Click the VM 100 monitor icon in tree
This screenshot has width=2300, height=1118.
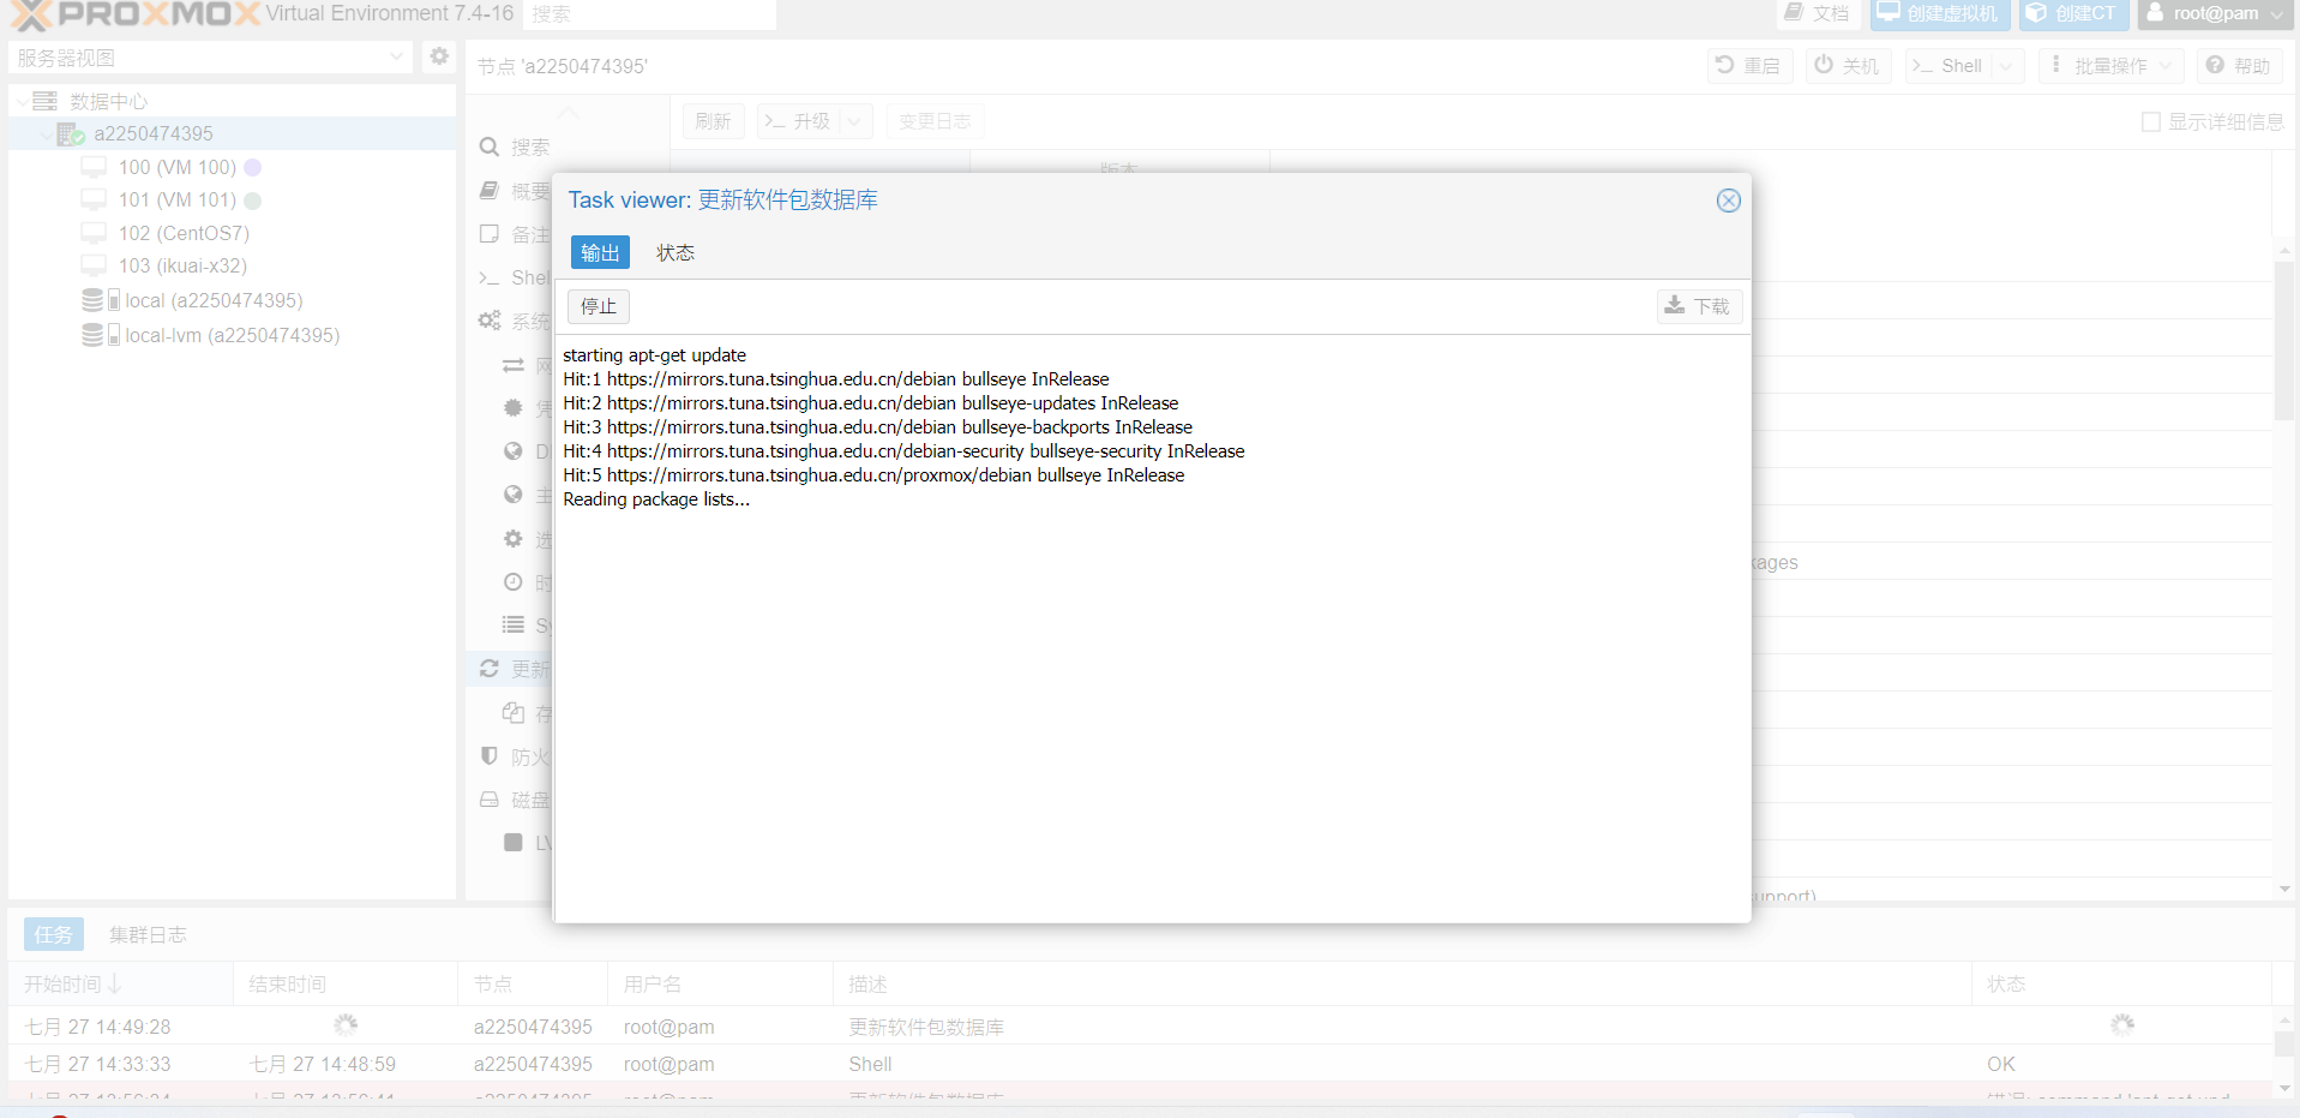coord(94,167)
